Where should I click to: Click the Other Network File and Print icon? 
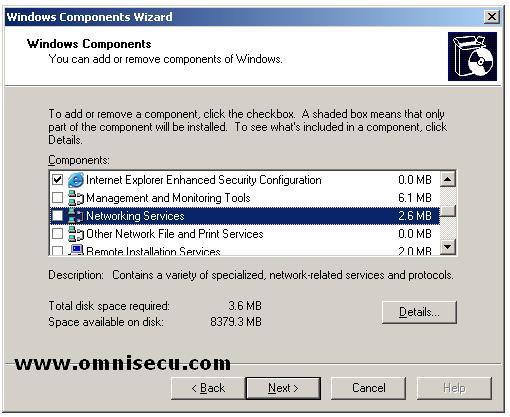[x=76, y=234]
